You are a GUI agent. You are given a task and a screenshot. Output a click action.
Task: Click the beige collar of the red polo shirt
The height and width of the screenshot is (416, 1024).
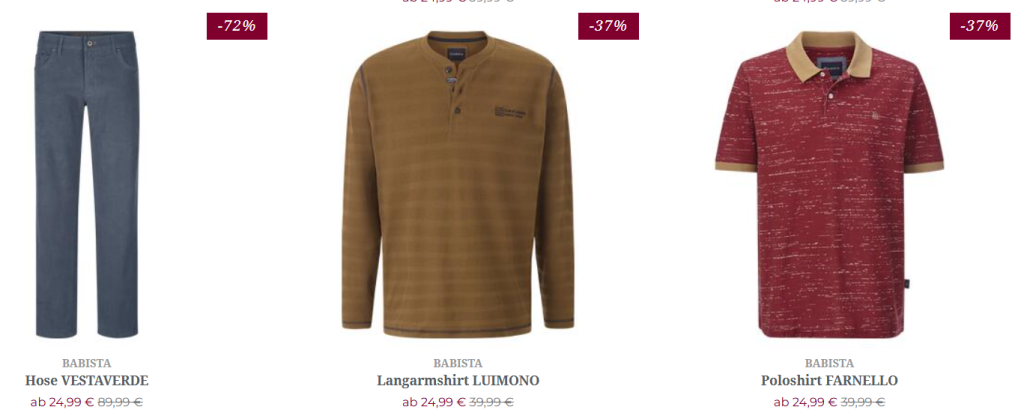(x=829, y=54)
